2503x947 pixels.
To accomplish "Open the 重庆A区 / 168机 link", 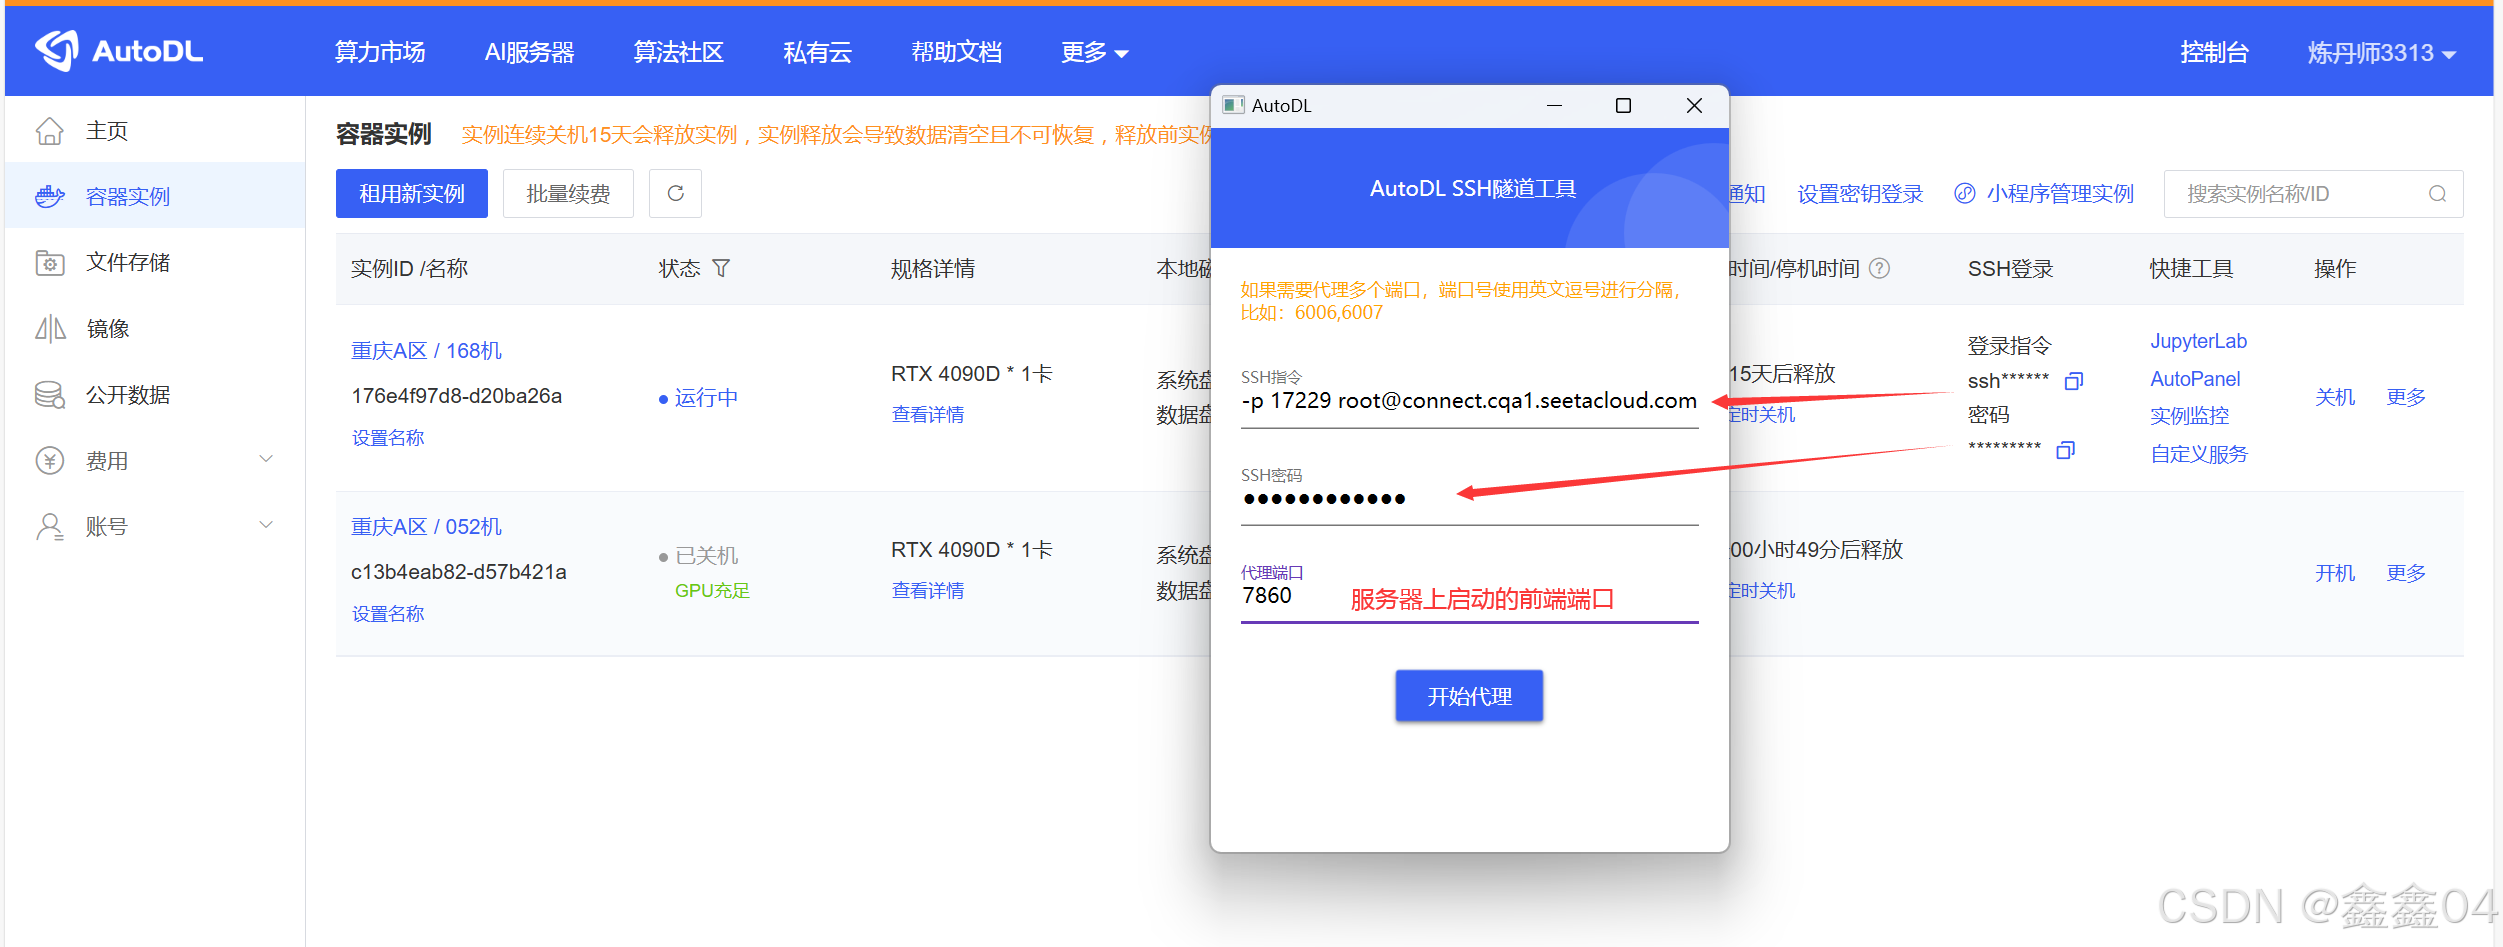I will pyautogui.click(x=426, y=351).
